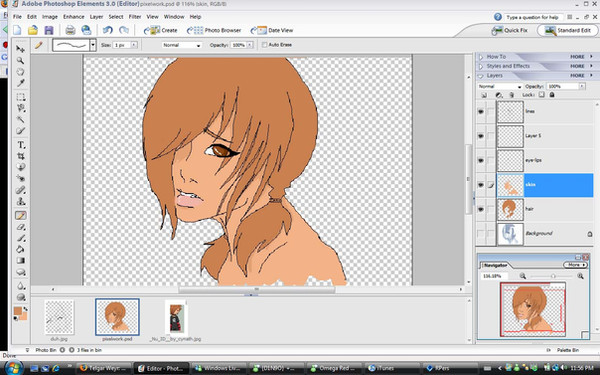The width and height of the screenshot is (600, 375).
Task: Toggle lock transparent pixels checkbox
Action: [x=541, y=95]
